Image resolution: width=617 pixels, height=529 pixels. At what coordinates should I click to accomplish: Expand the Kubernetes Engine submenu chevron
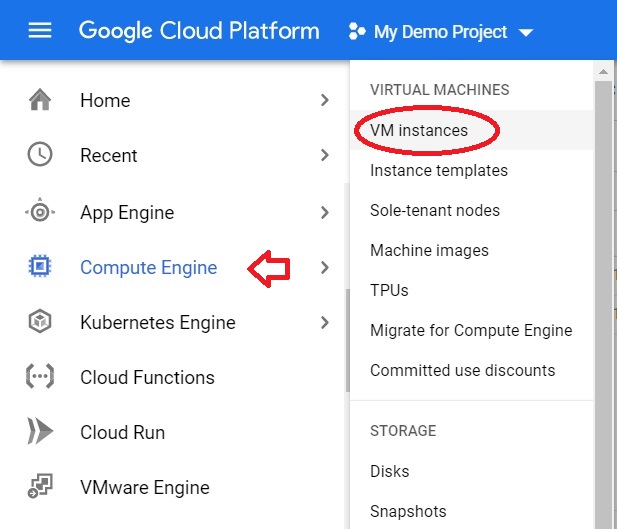(x=325, y=322)
